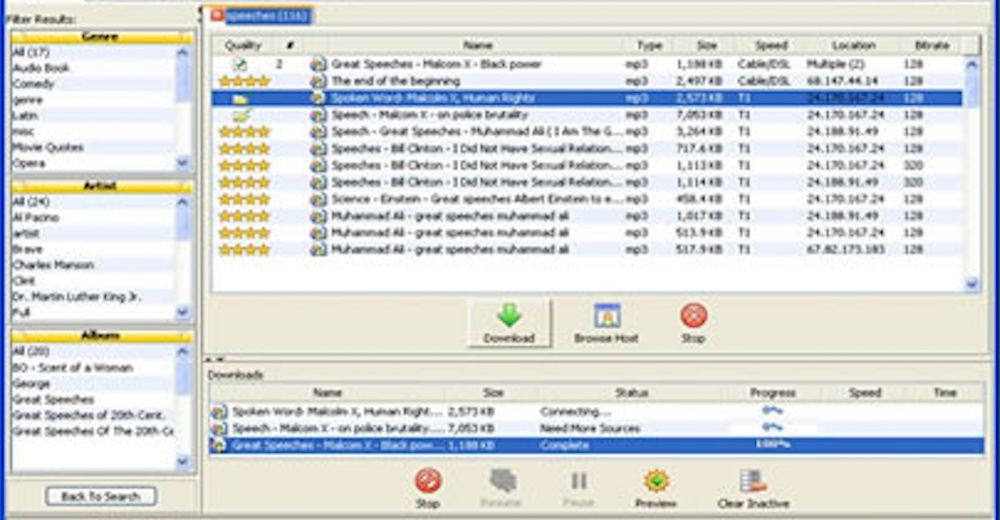This screenshot has height=520, width=1000.
Task: Clear Inactive downloads from the list
Action: click(753, 489)
